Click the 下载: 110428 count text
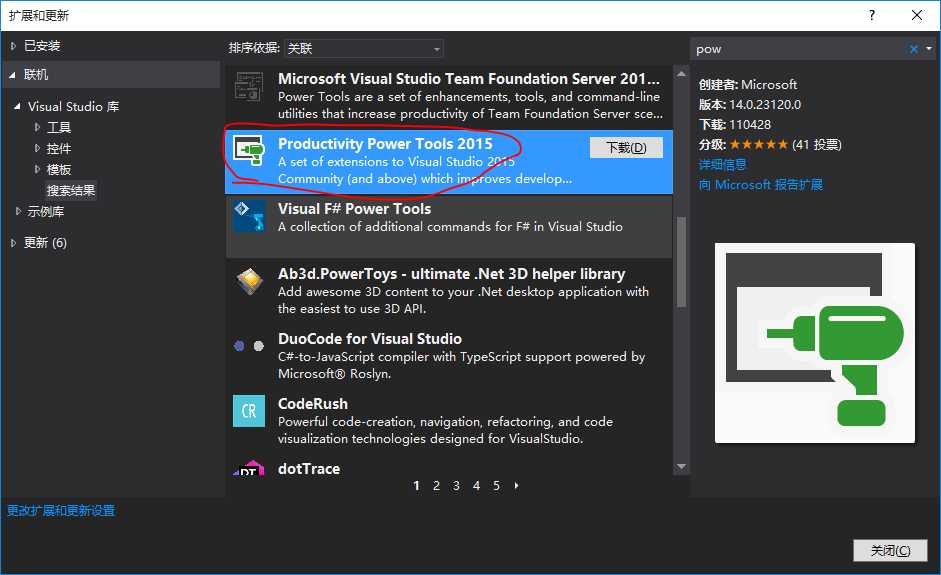Viewport: 941px width, 575px height. pos(735,124)
